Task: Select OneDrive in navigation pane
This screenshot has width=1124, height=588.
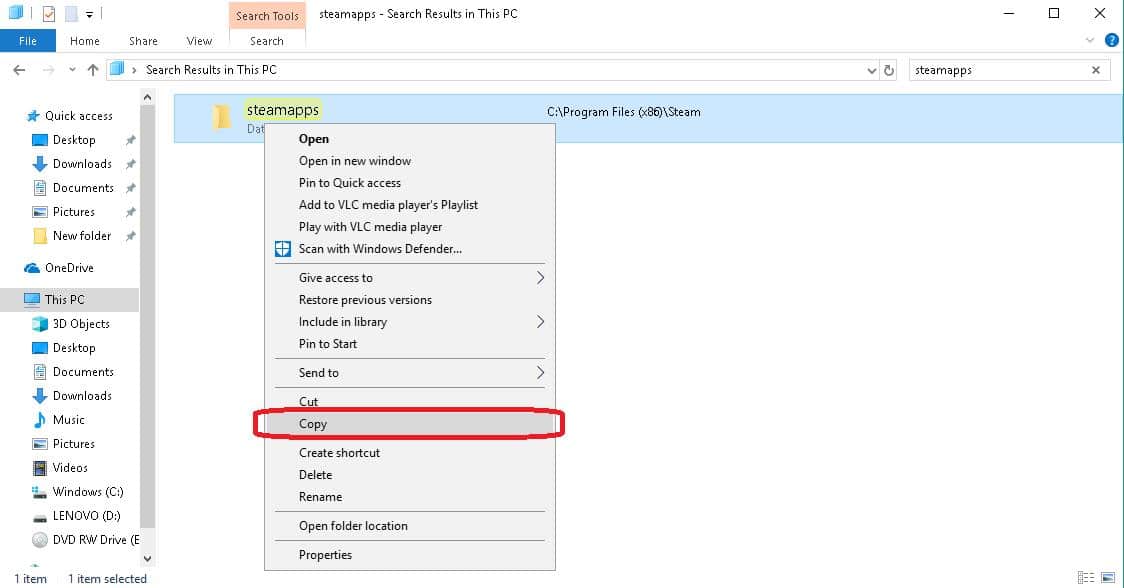Action: tap(69, 268)
